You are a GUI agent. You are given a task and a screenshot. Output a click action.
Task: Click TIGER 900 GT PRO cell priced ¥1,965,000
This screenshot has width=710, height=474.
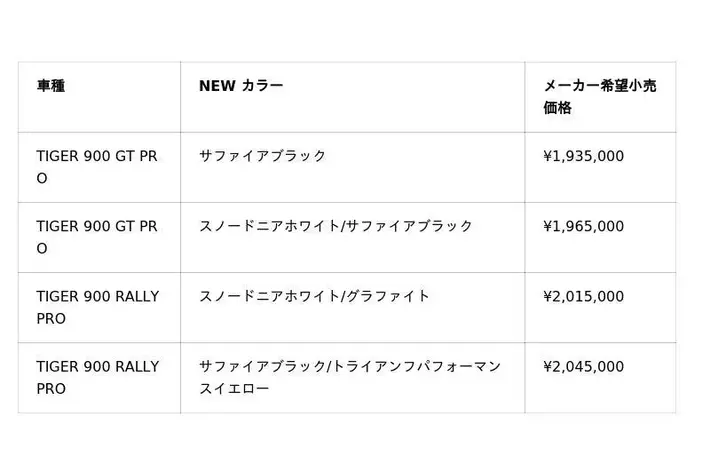[x=97, y=237]
